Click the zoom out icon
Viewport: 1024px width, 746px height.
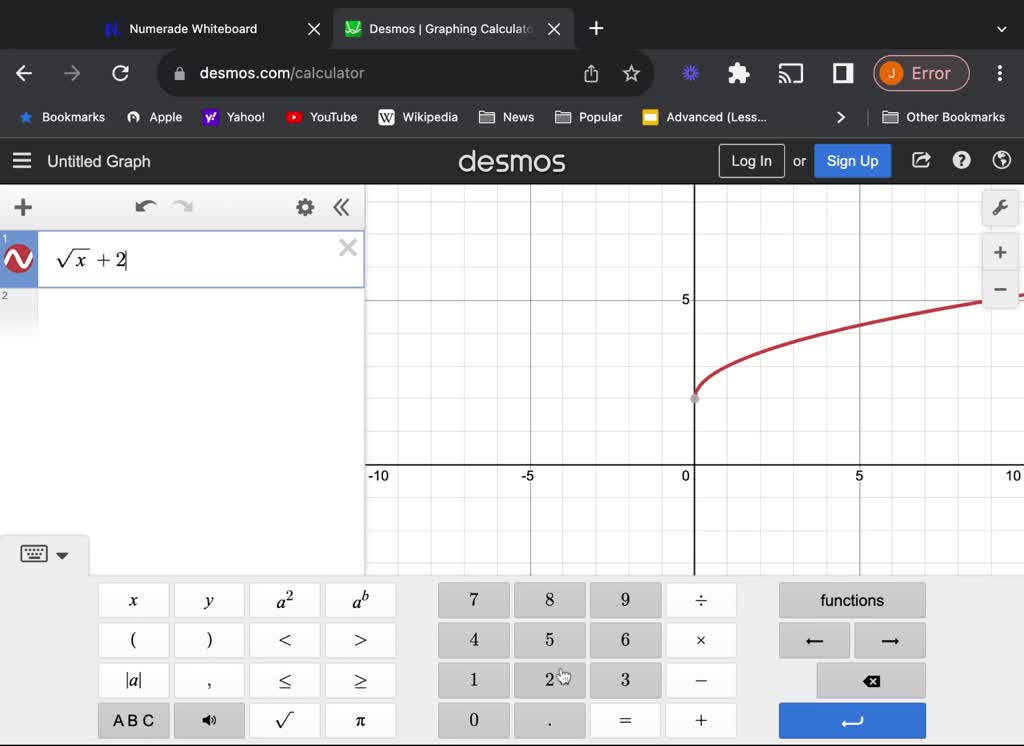(x=999, y=290)
